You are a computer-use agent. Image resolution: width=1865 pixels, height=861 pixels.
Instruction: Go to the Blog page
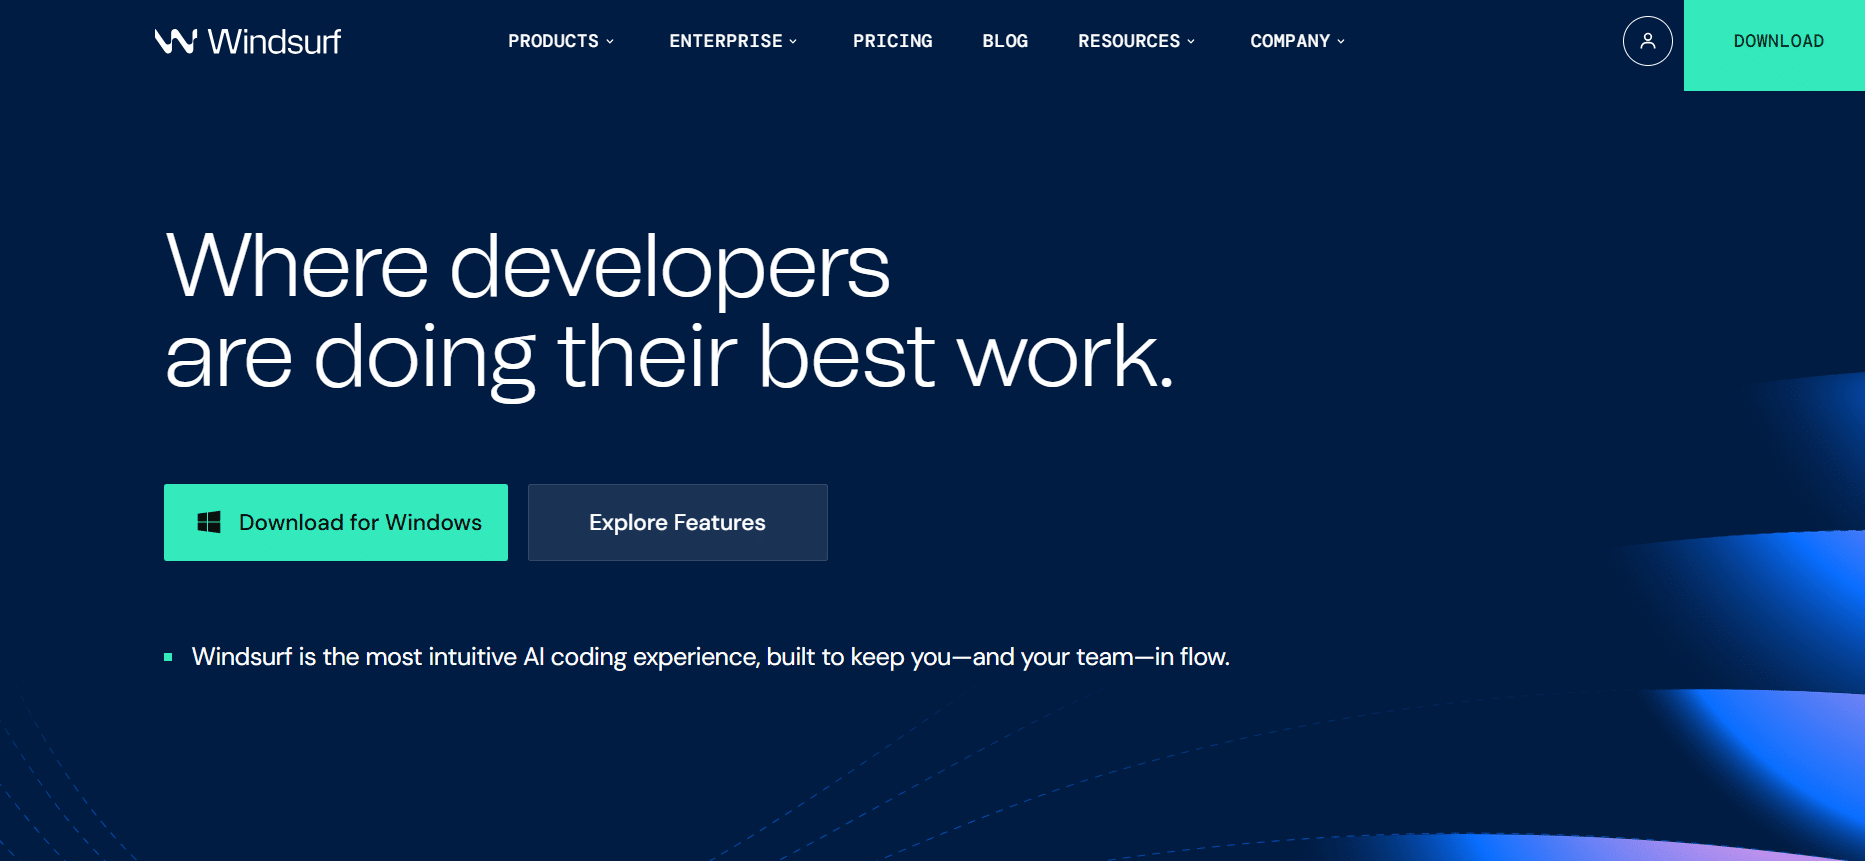(x=1005, y=41)
